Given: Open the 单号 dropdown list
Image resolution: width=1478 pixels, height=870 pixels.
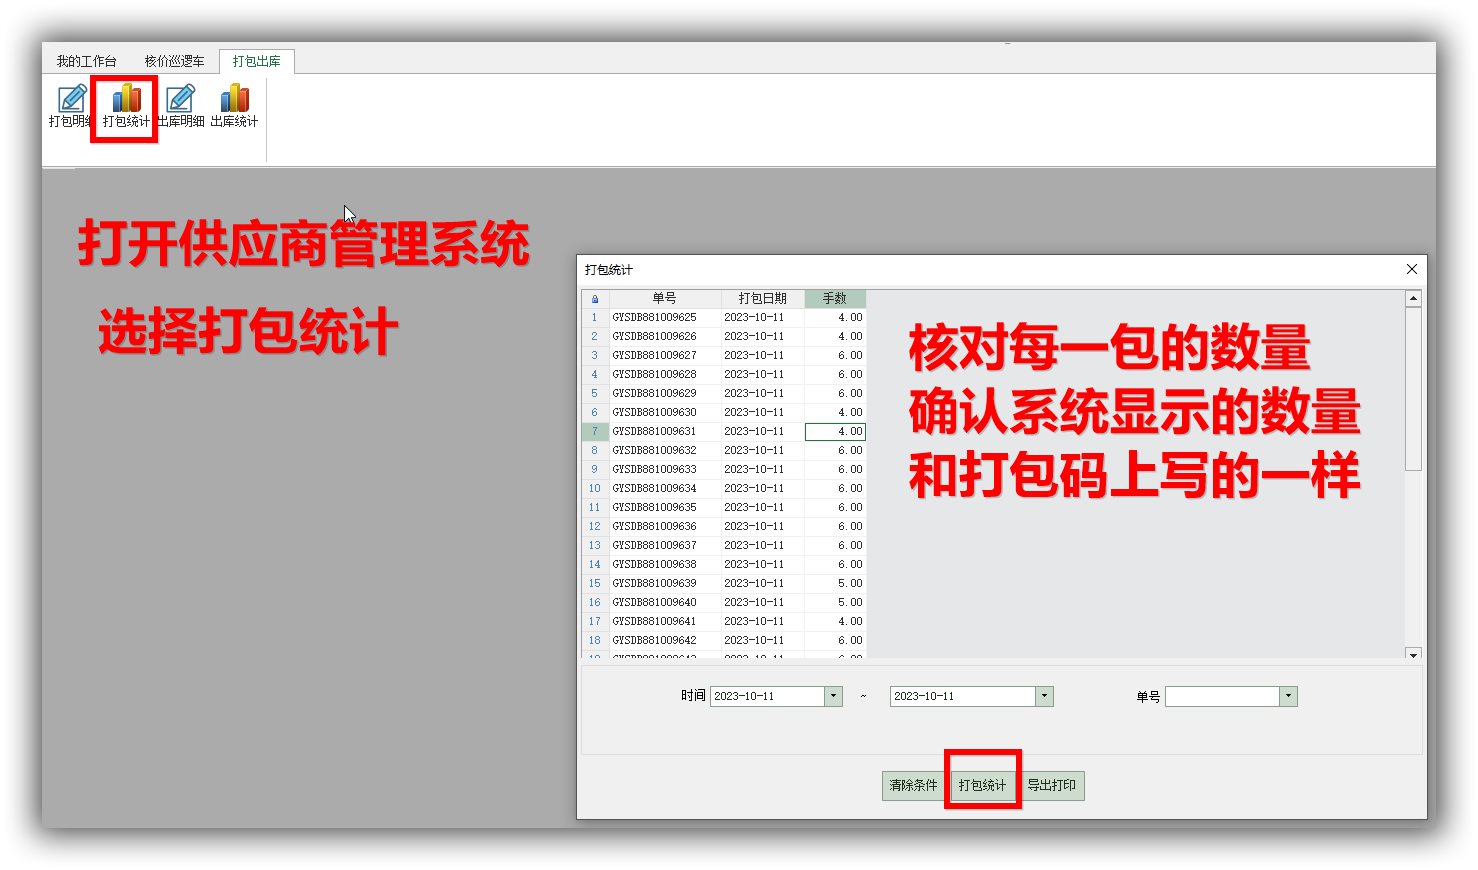Looking at the screenshot, I should 1288,696.
